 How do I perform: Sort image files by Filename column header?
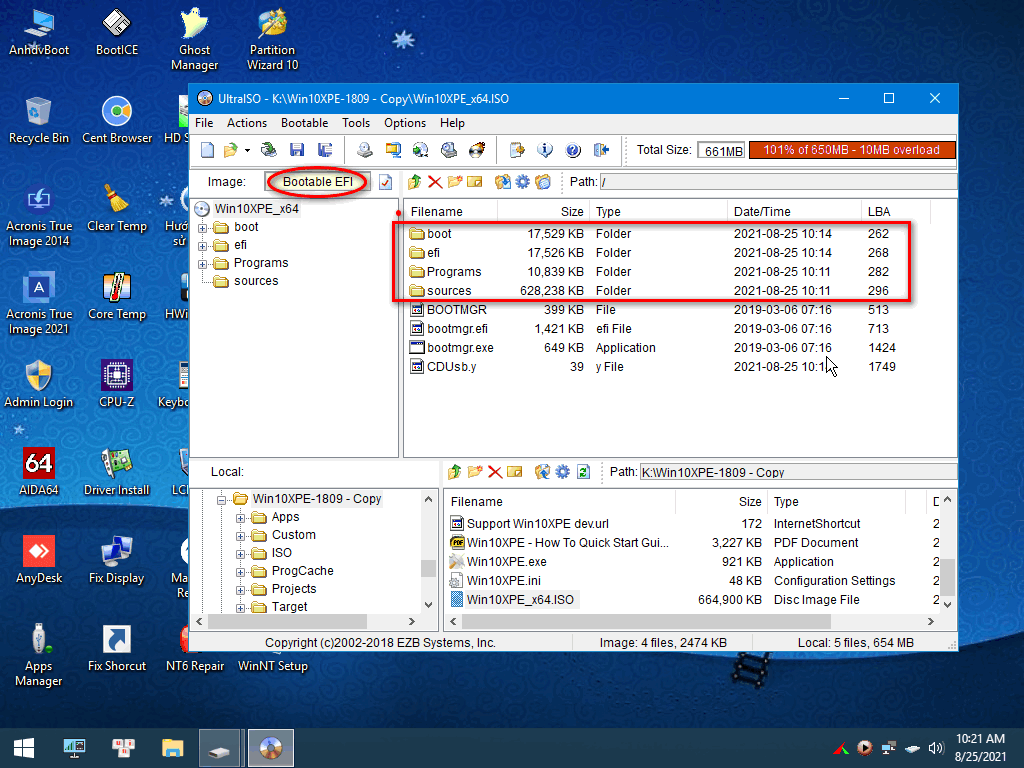tap(451, 212)
